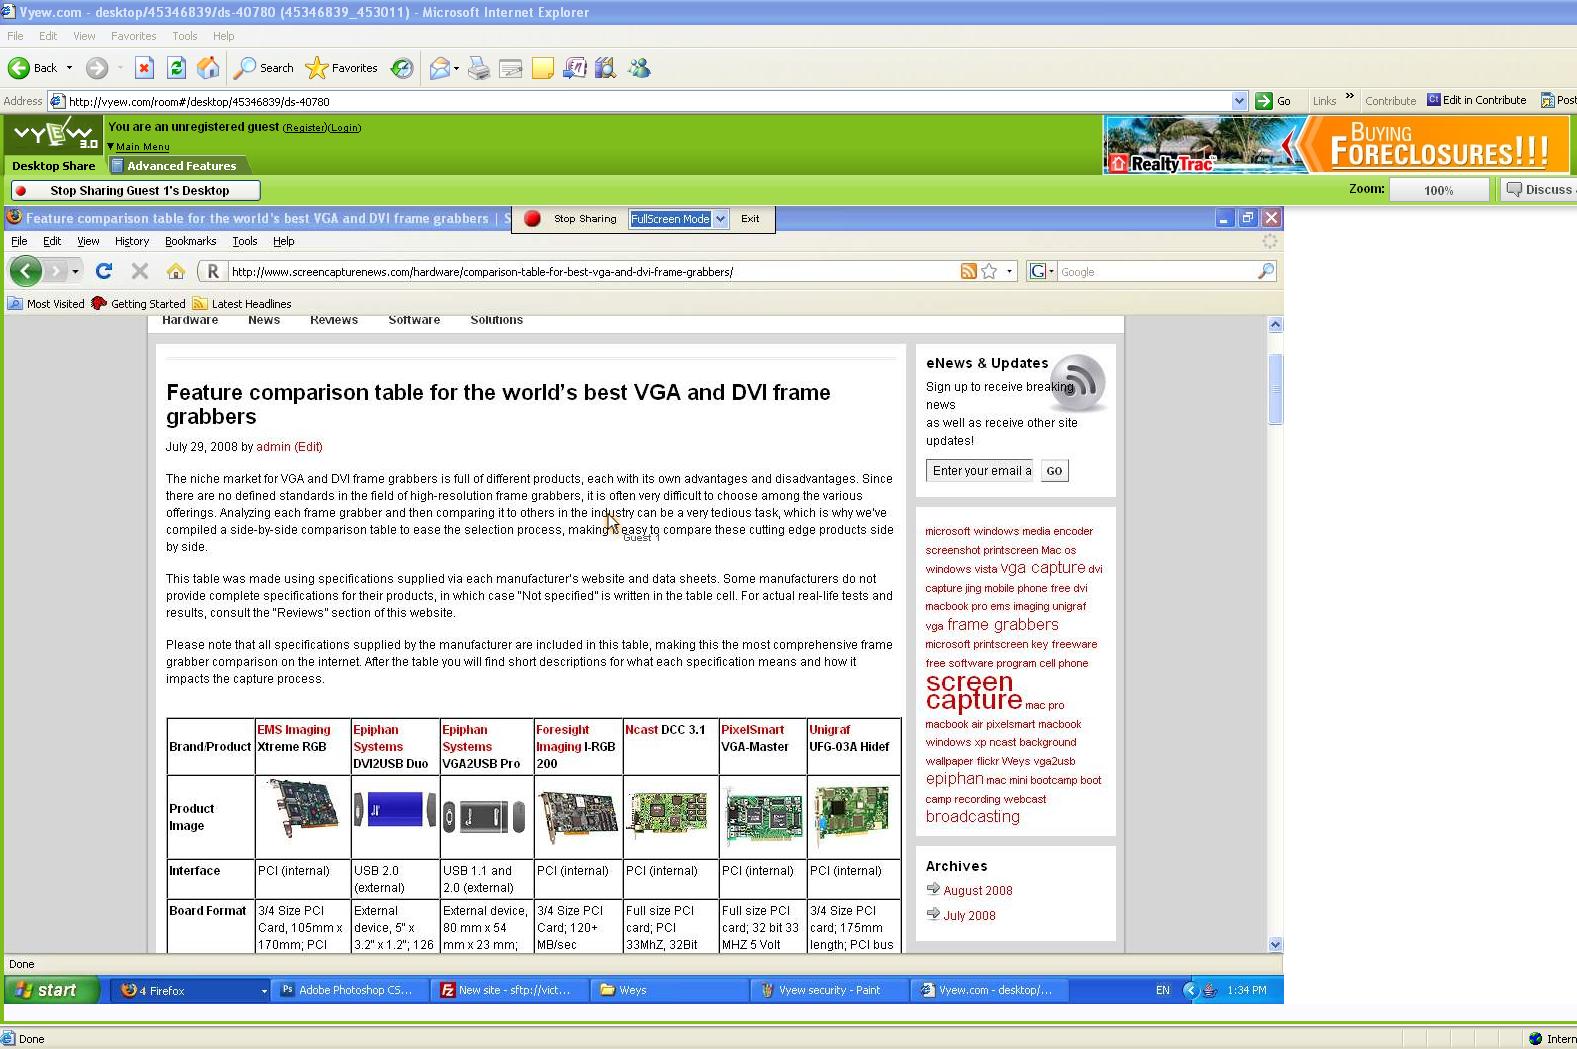Open the Google search engine dropdown
The height and width of the screenshot is (1049, 1577).
pyautogui.click(x=1042, y=271)
